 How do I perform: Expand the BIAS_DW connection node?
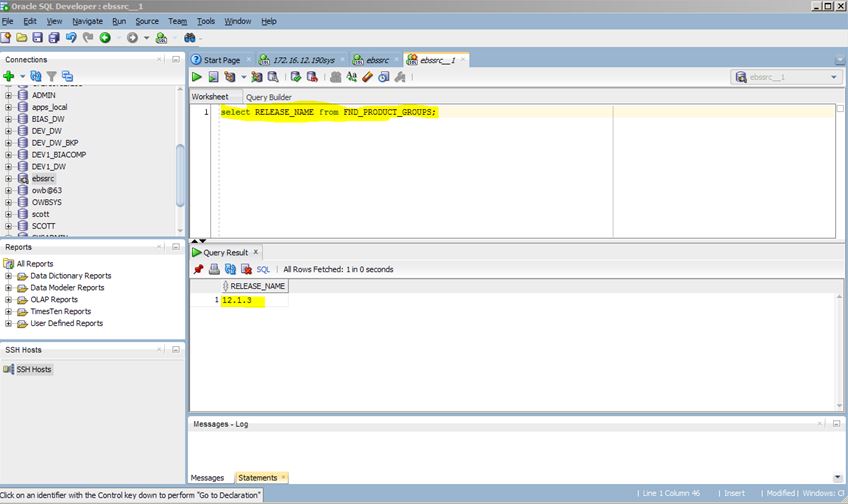[x=8, y=119]
